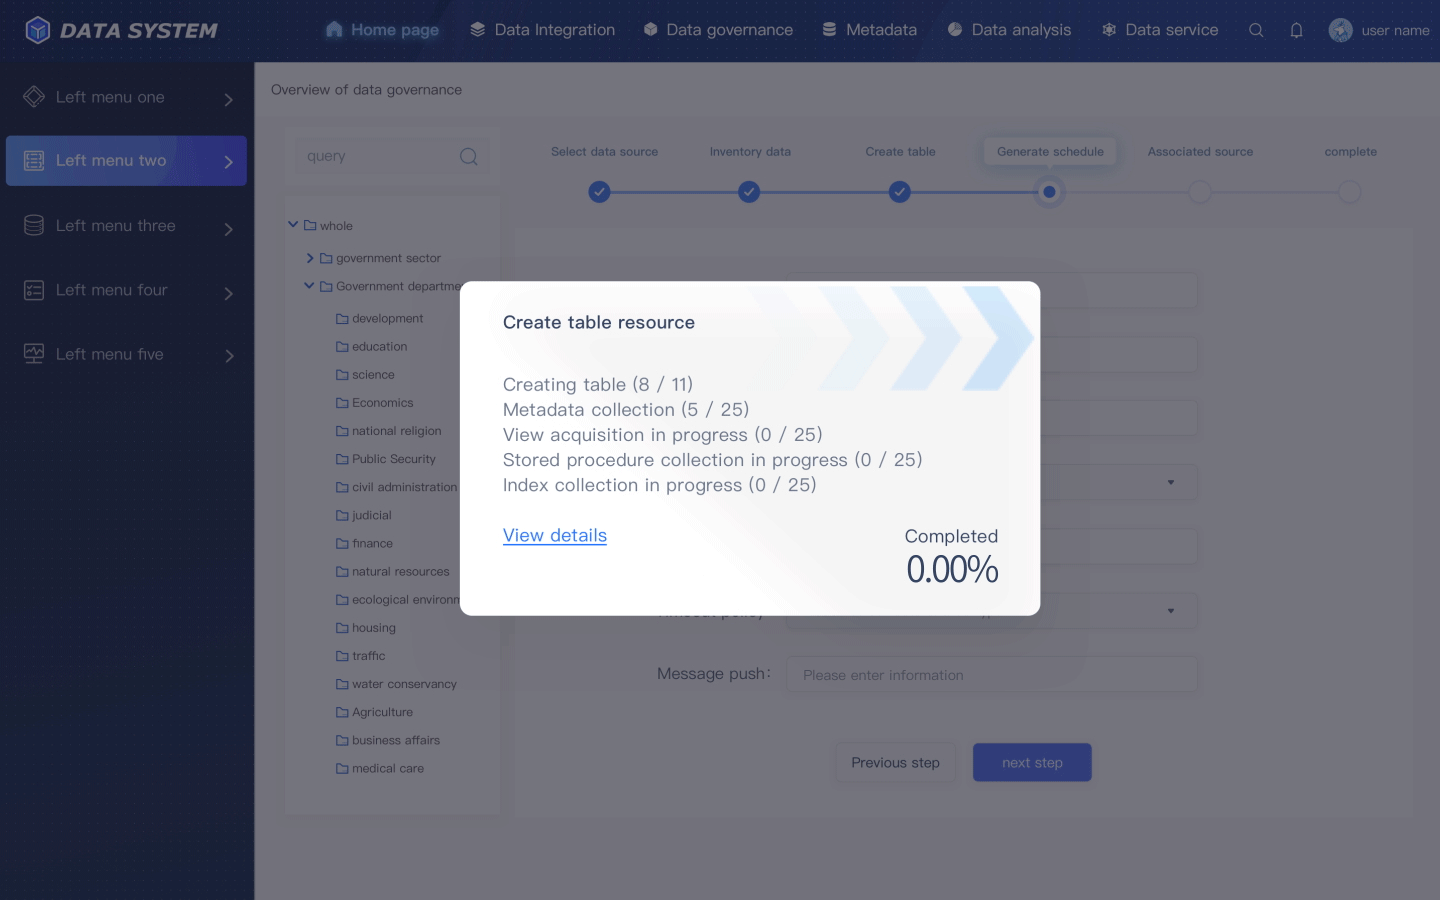Screen dimensions: 1440x900
Task: Click the query search magnifier icon
Action: (x=468, y=157)
